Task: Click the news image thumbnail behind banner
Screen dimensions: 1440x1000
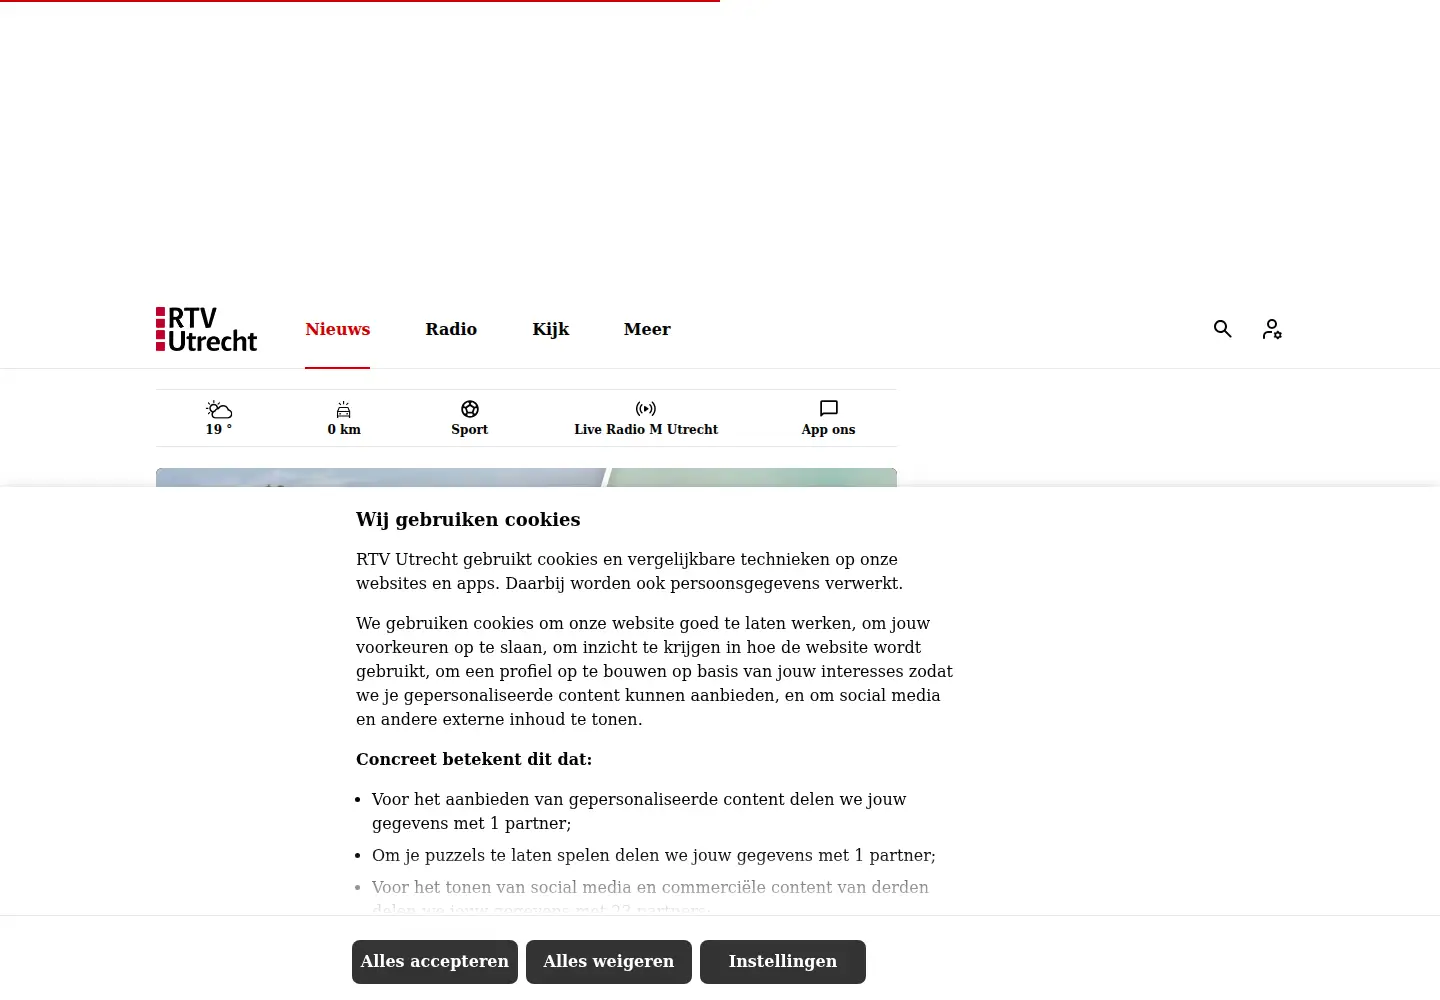Action: pyautogui.click(x=526, y=477)
